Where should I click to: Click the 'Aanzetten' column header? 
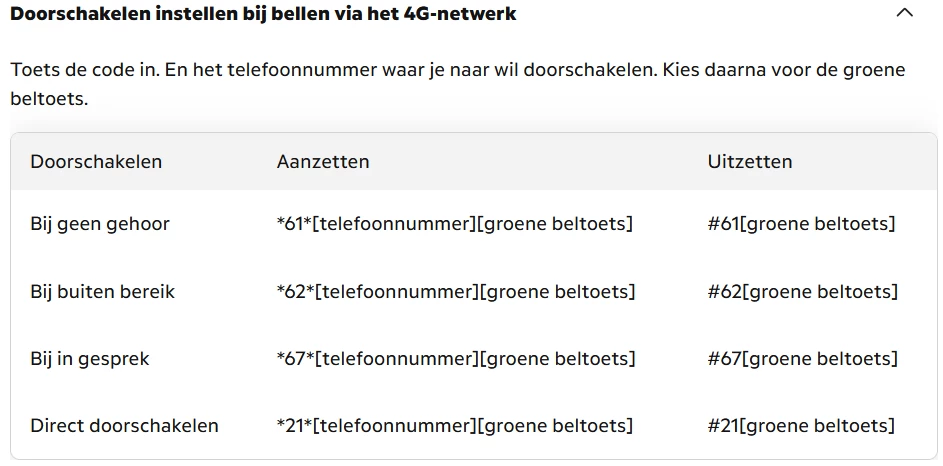pos(323,162)
